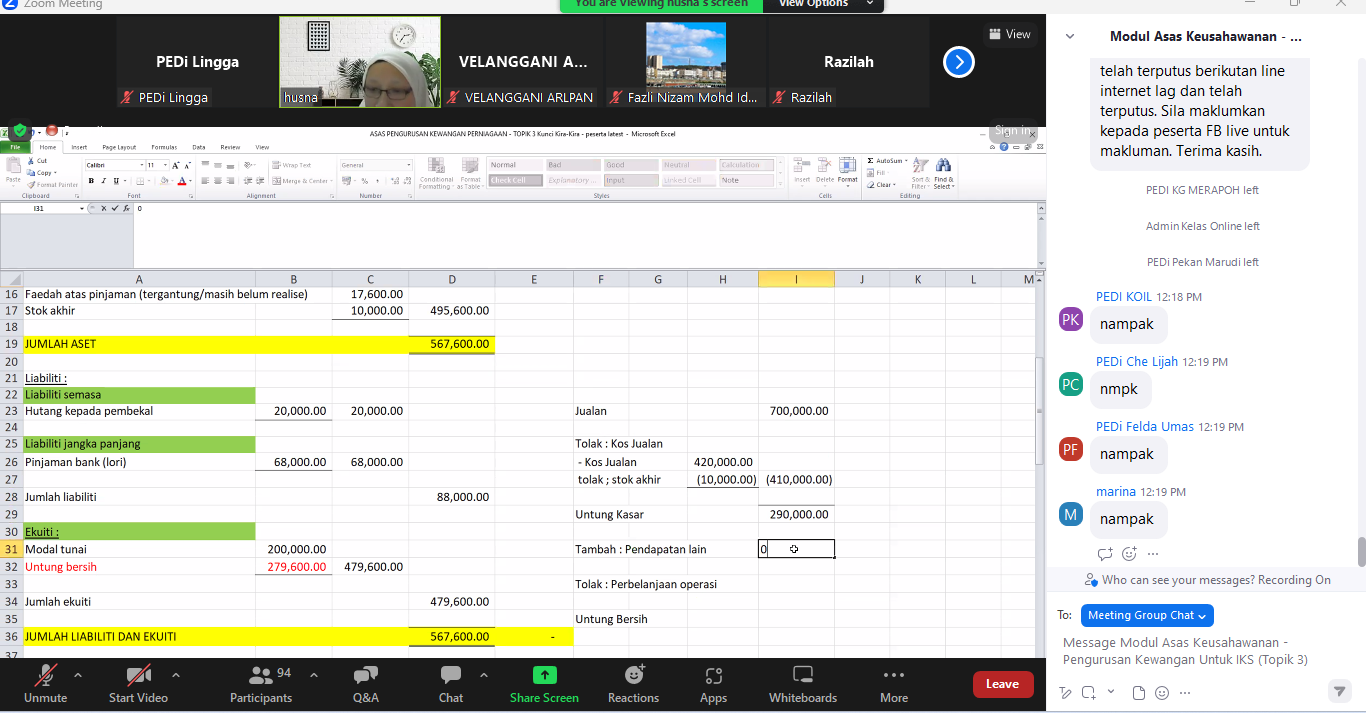The image size is (1366, 713).
Task: Click the file attachment icon in chat
Action: point(1138,692)
